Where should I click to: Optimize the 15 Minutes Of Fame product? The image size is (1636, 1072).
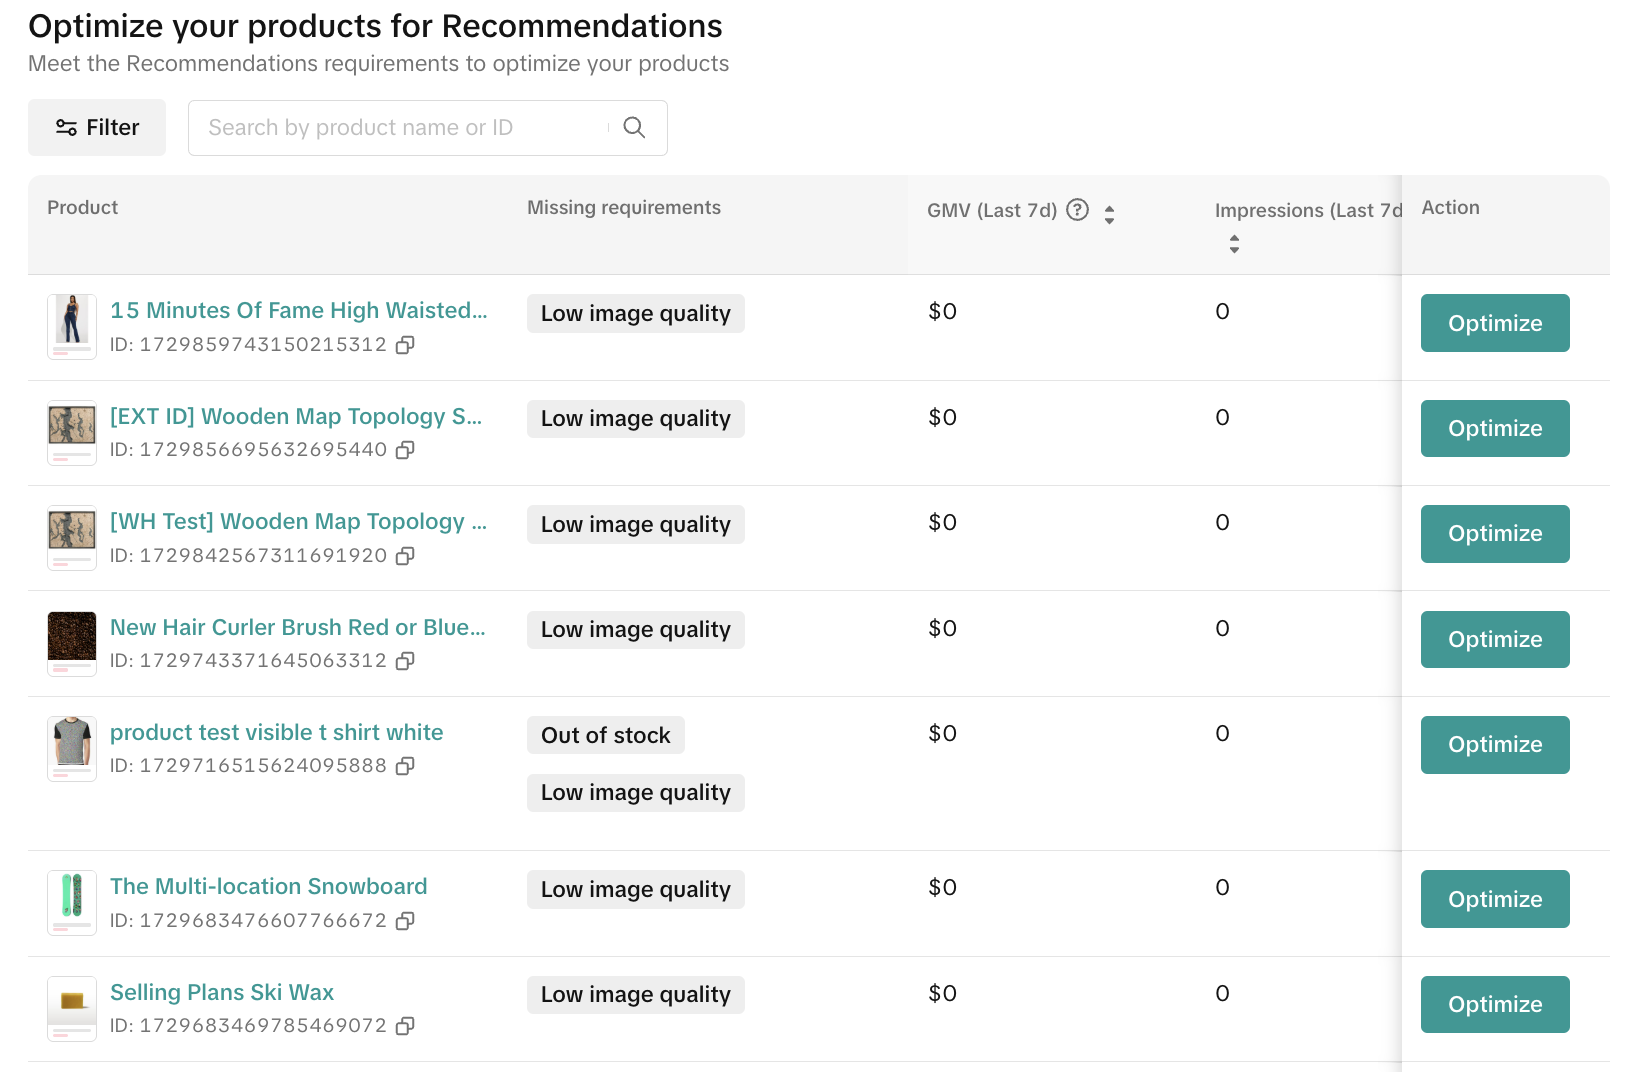click(1494, 323)
